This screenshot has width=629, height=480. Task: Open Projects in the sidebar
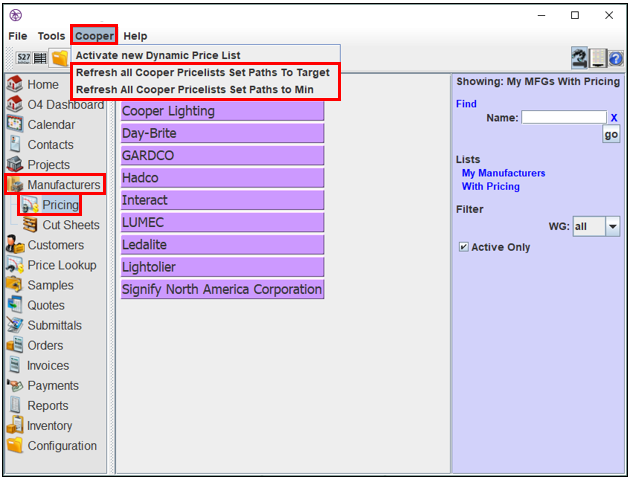click(x=39, y=164)
